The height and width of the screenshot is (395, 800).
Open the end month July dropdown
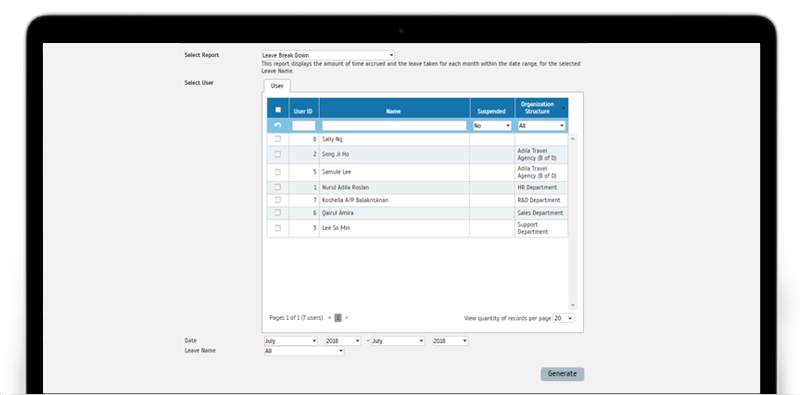[398, 341]
